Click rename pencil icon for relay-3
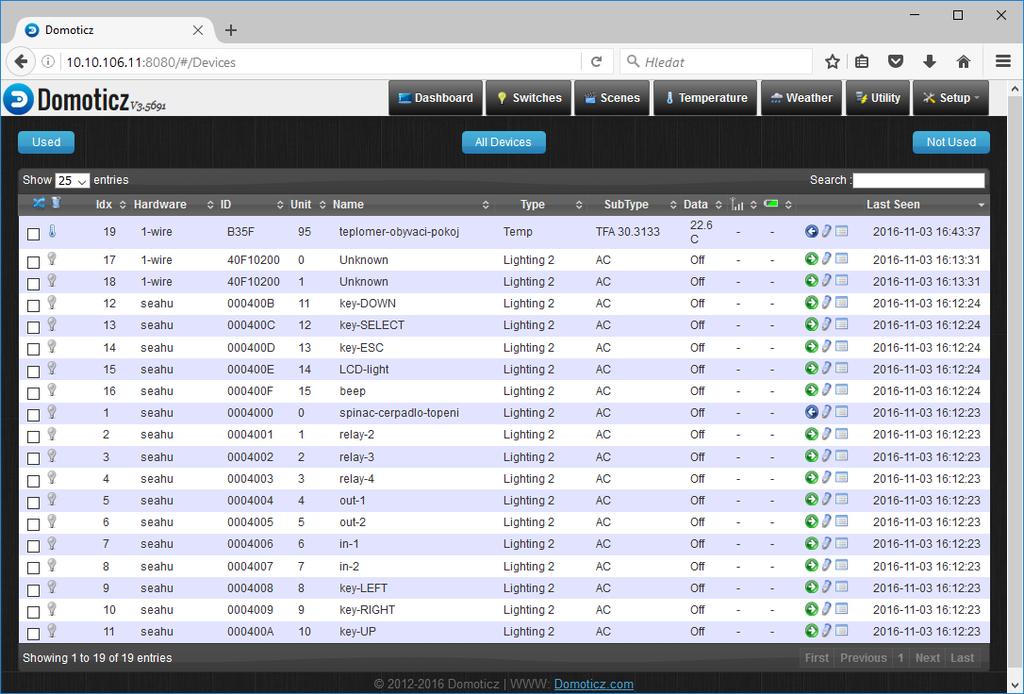 coord(826,456)
